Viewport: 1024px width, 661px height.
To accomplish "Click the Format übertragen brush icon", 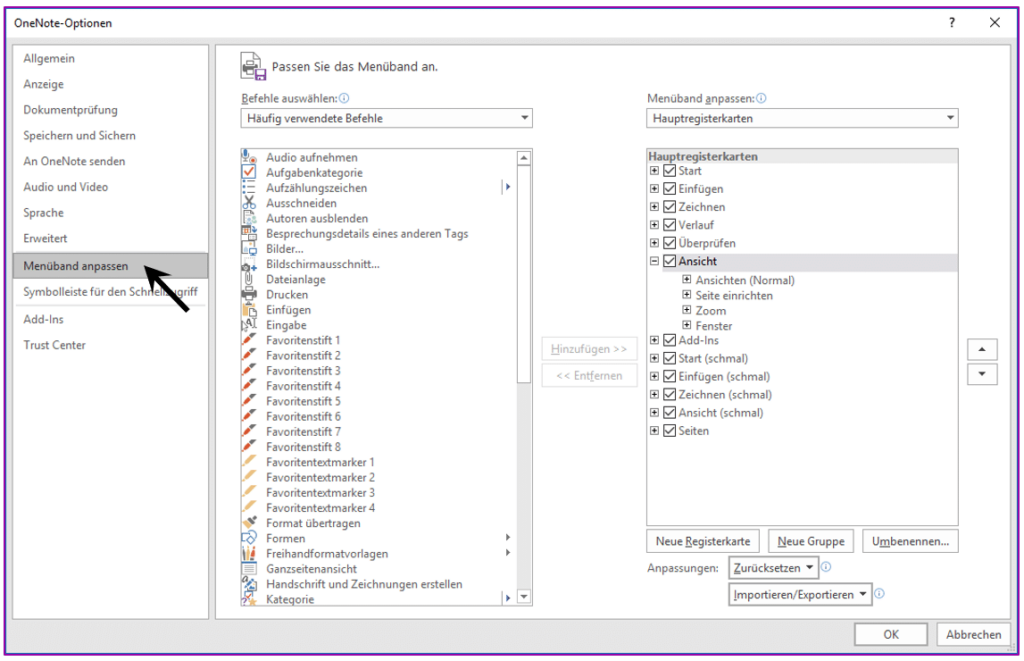I will [x=249, y=523].
